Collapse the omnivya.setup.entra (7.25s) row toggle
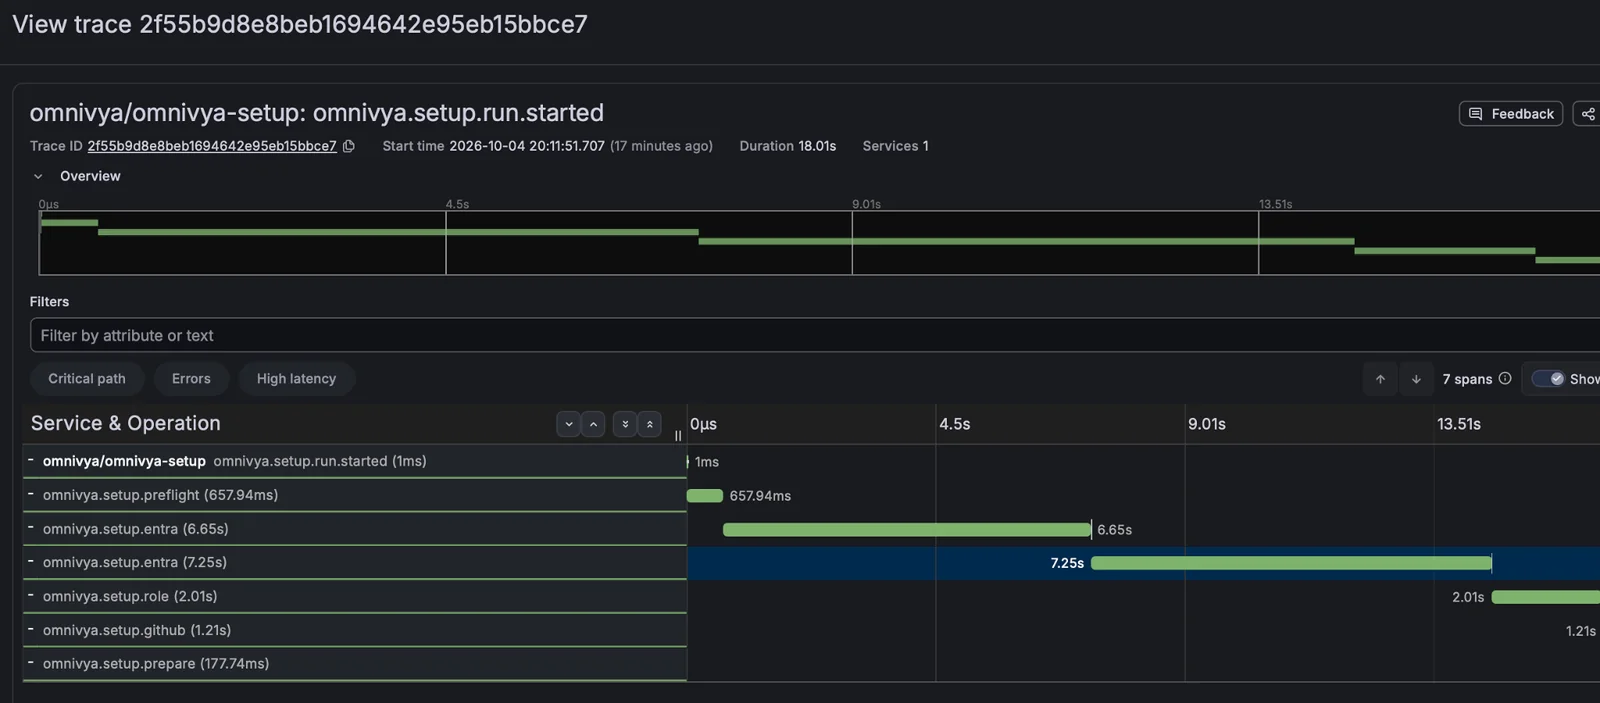Image resolution: width=1600 pixels, height=703 pixels. pos(31,562)
